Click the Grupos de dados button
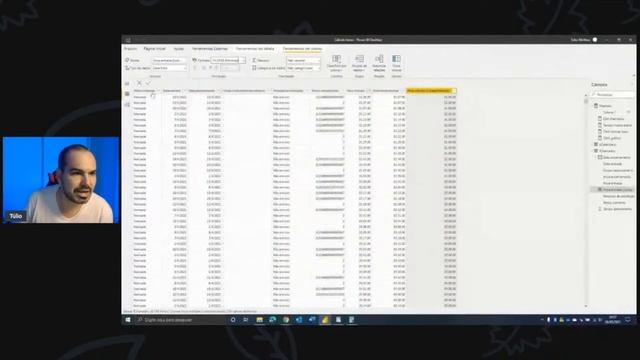640x360 pixels. point(359,63)
